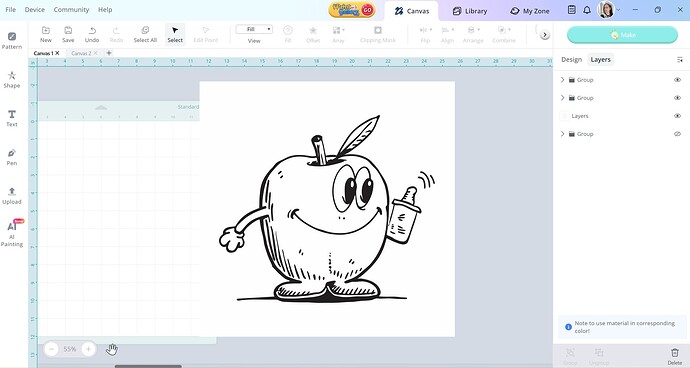Toggle visibility of the second Group layer
Screen dimensions: 690x368
(677, 98)
